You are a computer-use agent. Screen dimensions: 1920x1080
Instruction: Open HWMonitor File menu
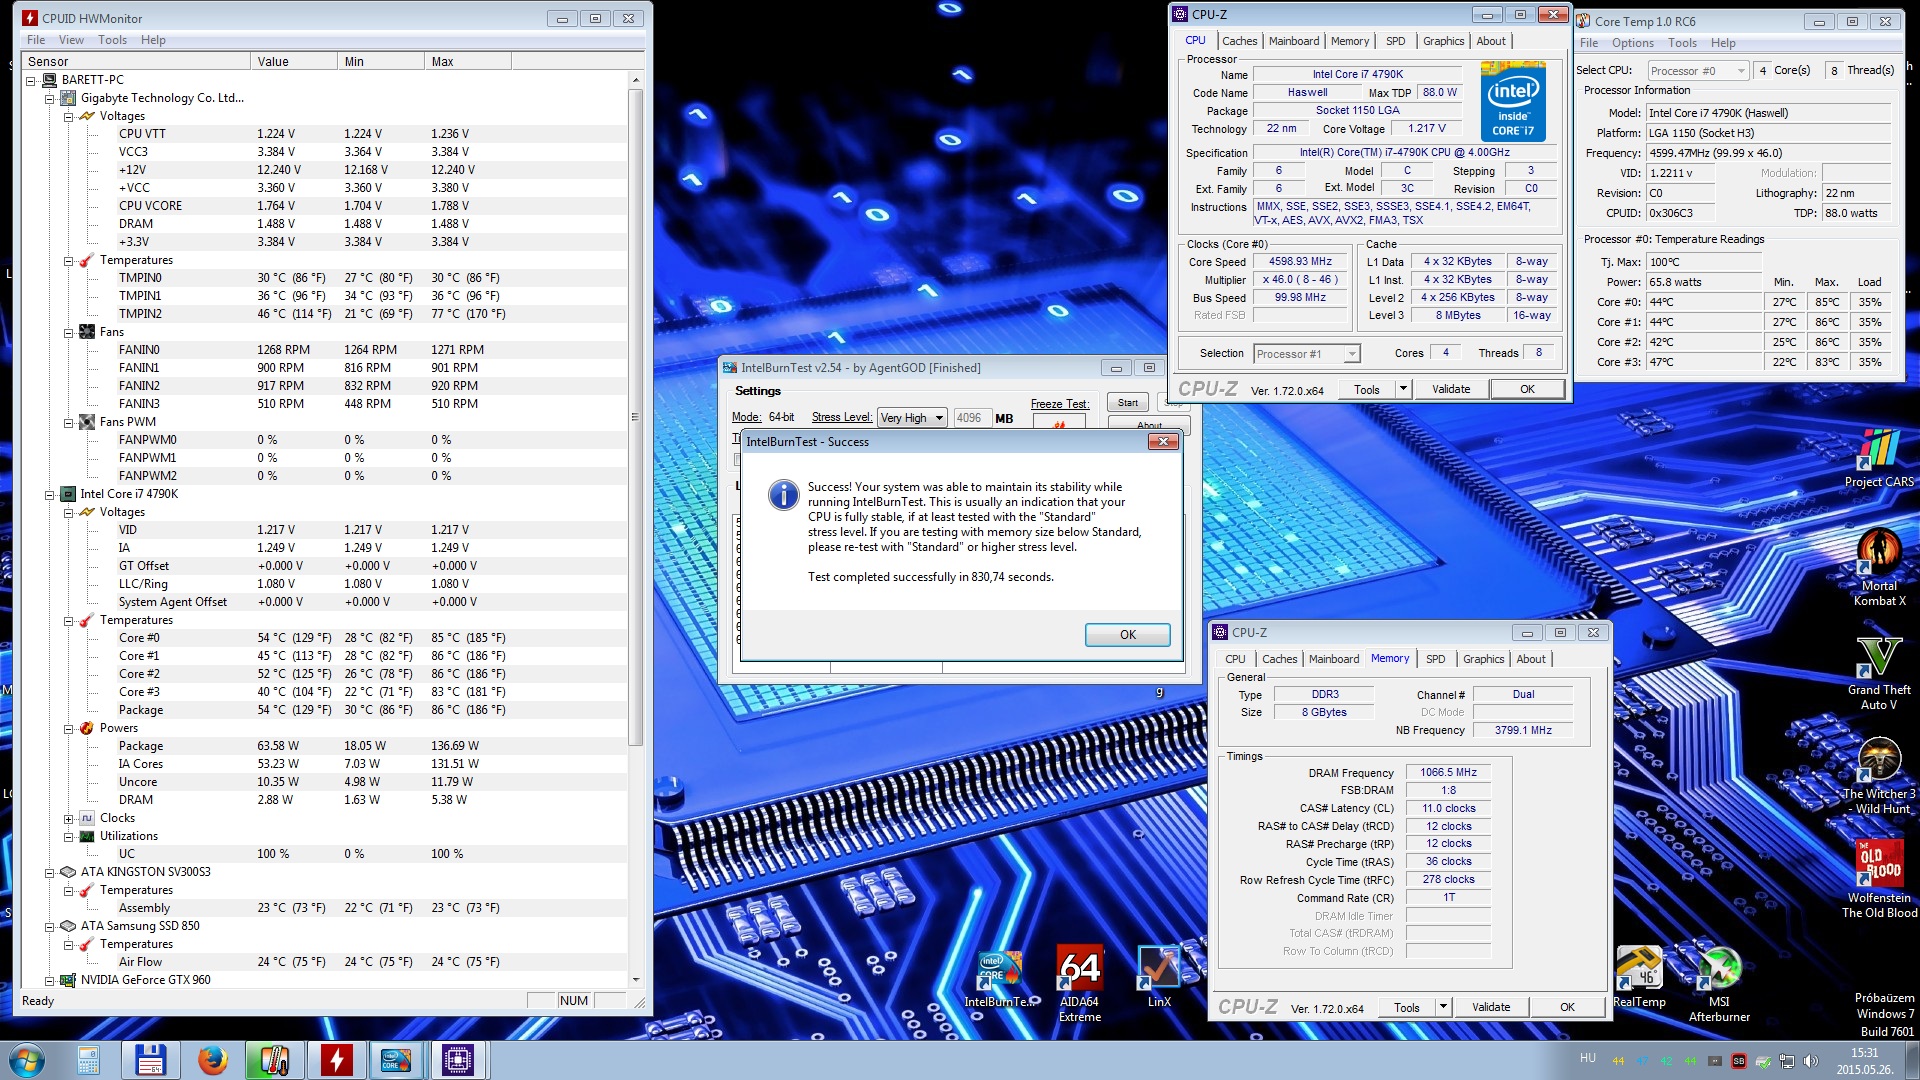36,40
